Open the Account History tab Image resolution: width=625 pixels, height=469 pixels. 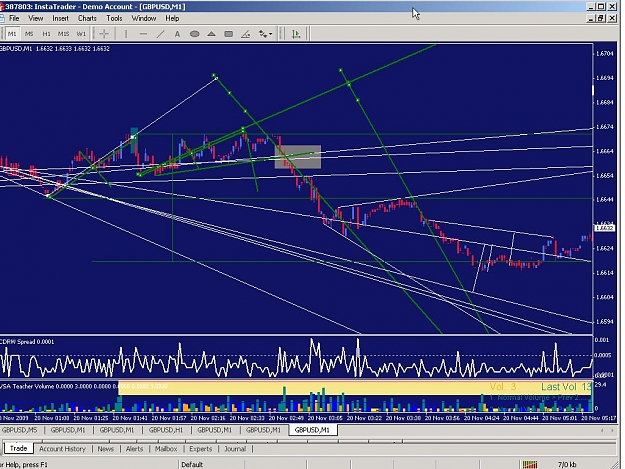click(62, 449)
